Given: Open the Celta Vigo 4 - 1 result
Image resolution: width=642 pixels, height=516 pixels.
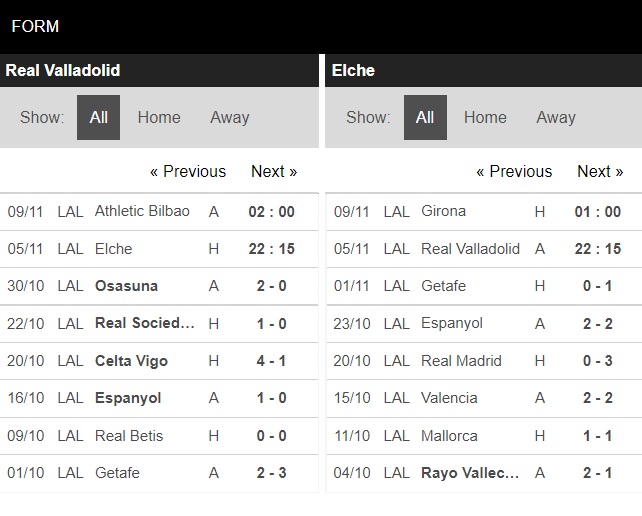Looking at the screenshot, I should click(159, 361).
